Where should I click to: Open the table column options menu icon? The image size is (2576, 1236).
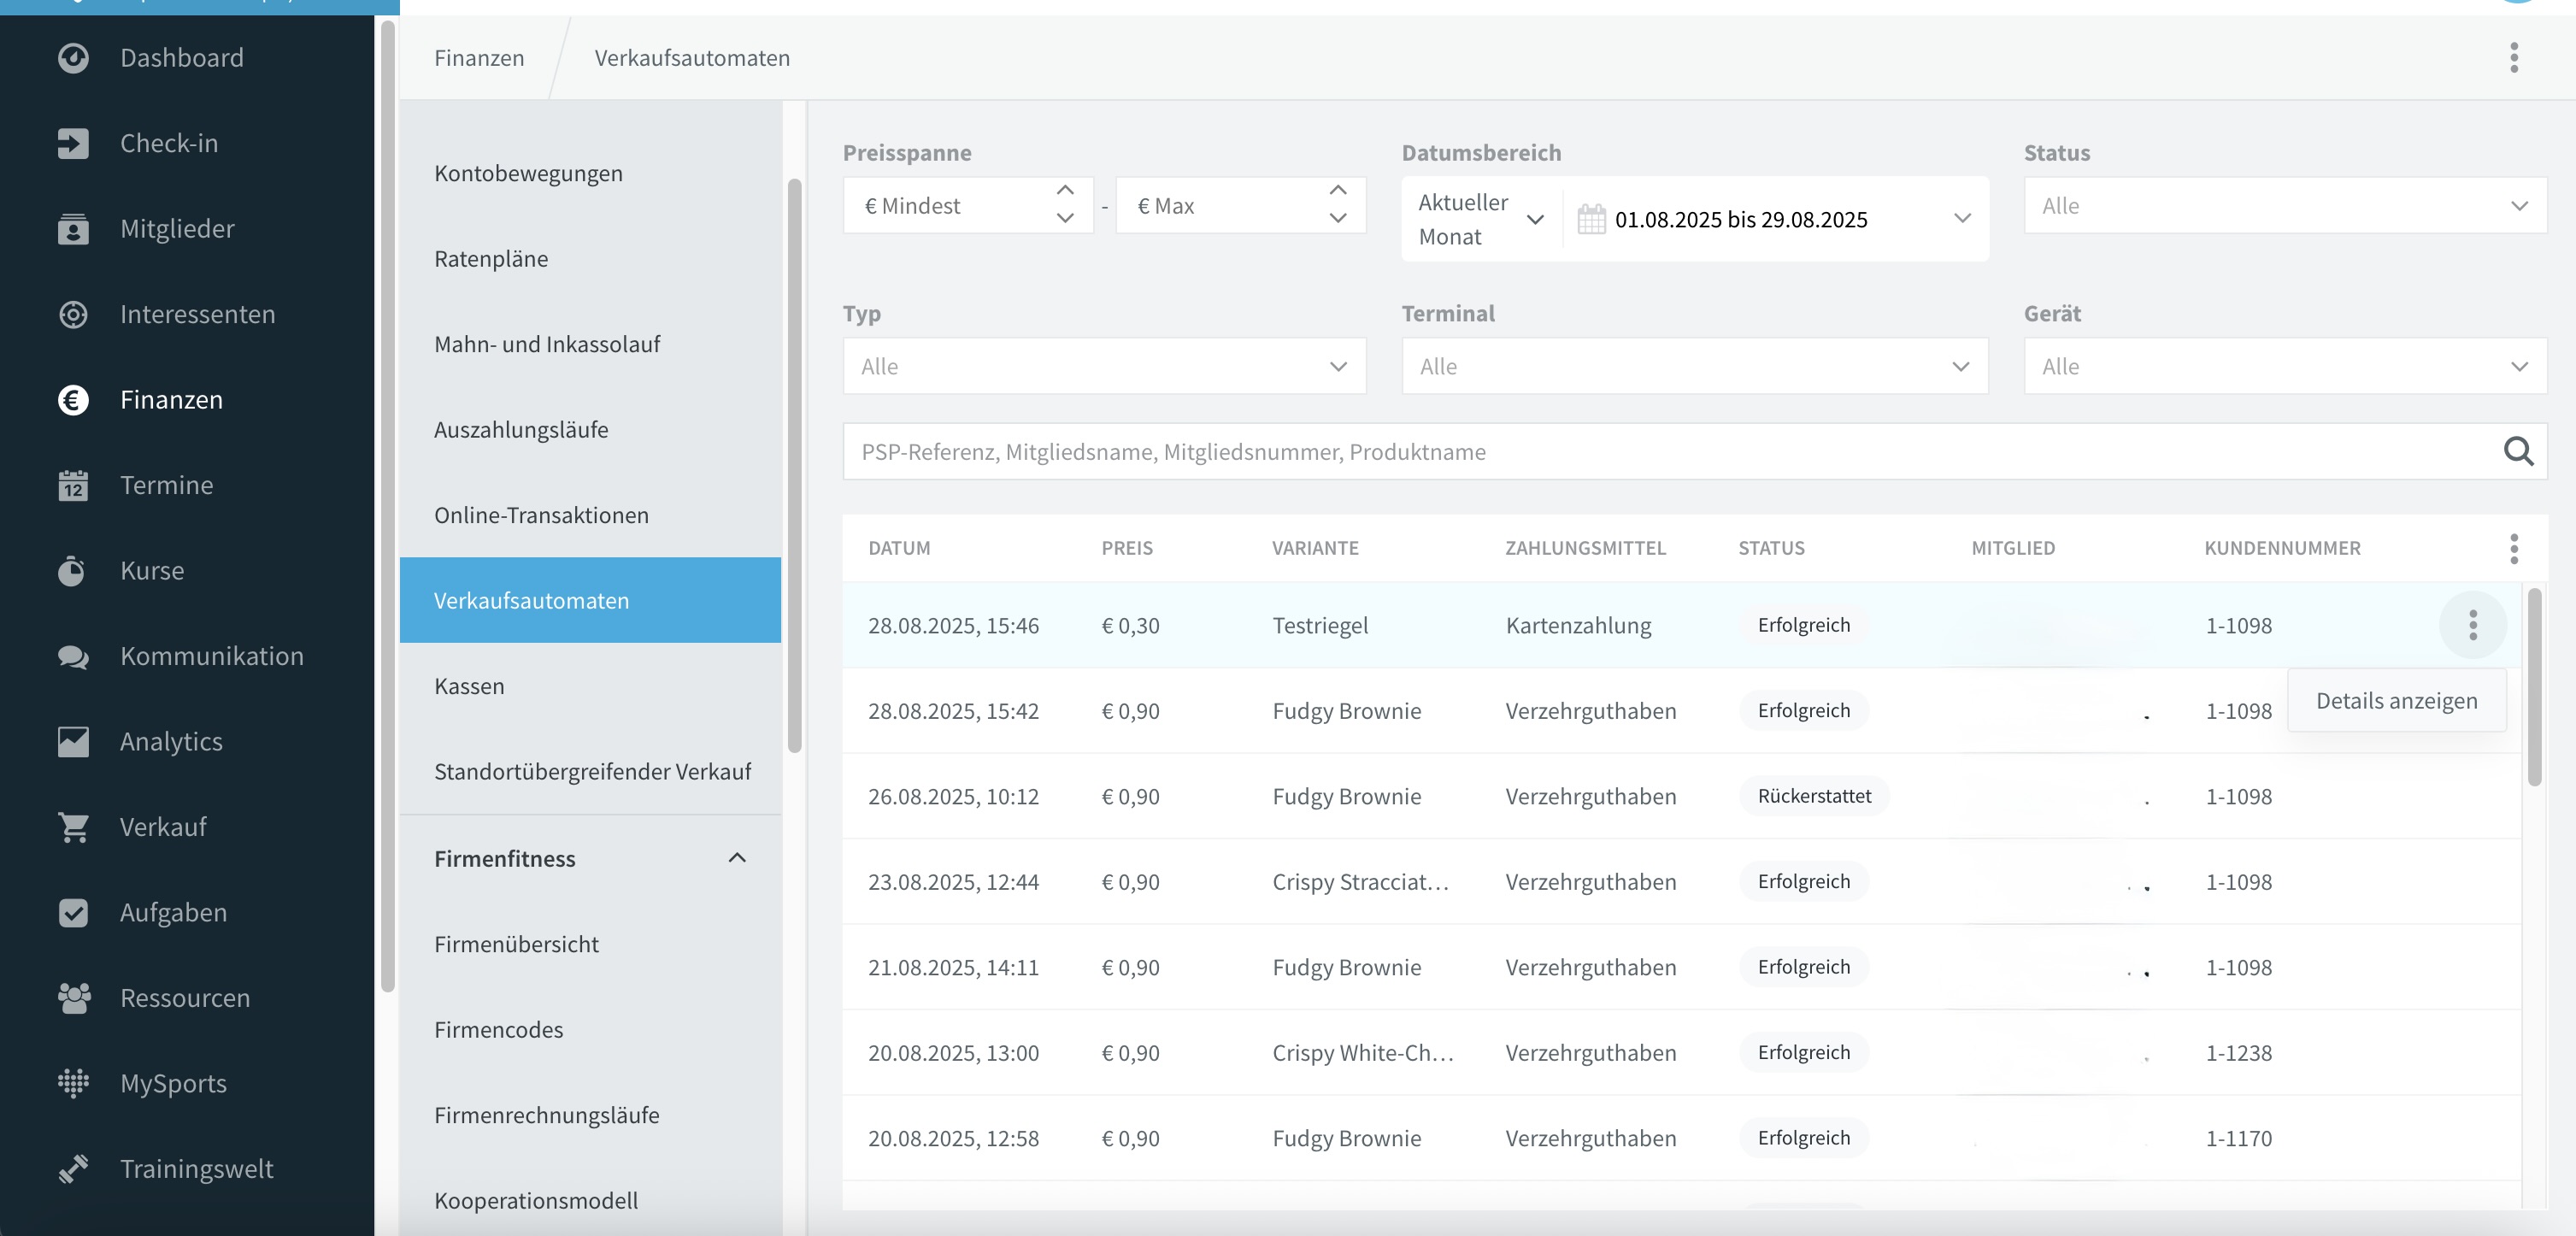point(2513,548)
